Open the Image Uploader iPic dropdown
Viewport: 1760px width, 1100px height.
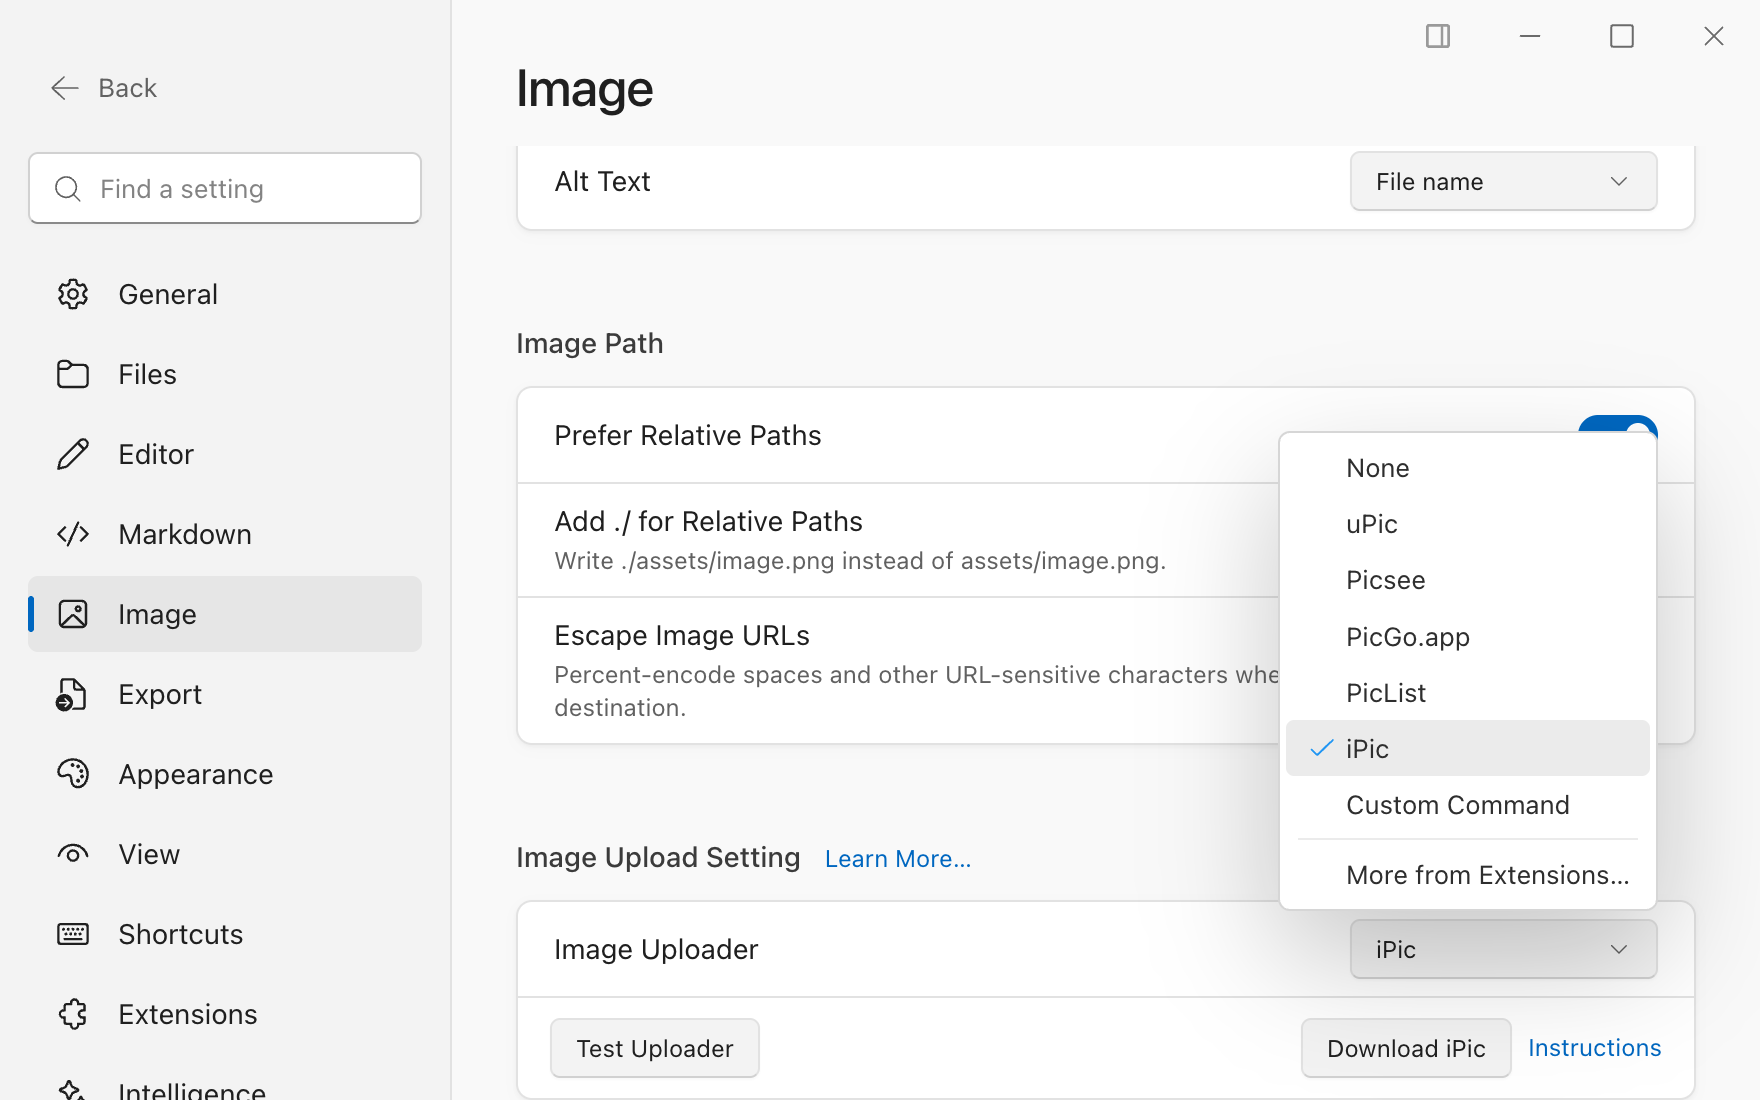point(1503,949)
